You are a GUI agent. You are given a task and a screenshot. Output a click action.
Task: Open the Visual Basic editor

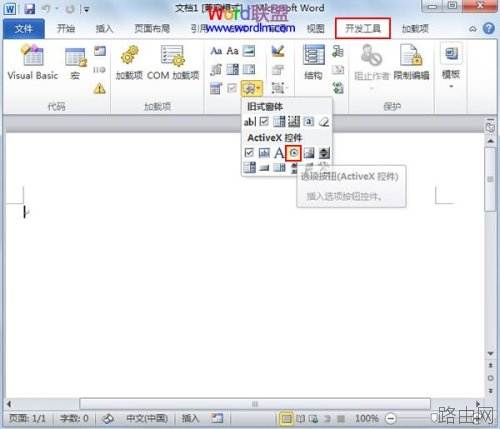(x=32, y=63)
